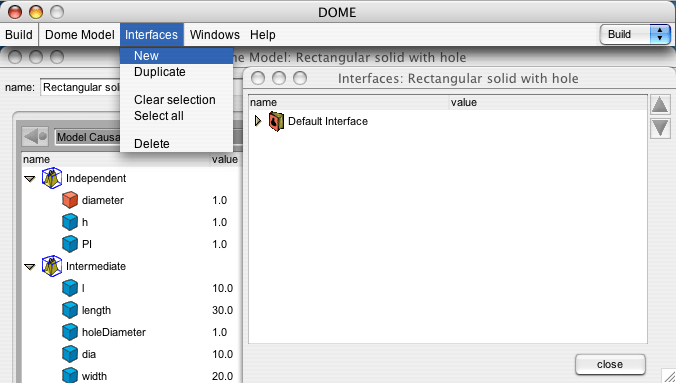Screen dimensions: 676x383
Task: Click the Intermediate filter icon
Action: (x=52, y=266)
